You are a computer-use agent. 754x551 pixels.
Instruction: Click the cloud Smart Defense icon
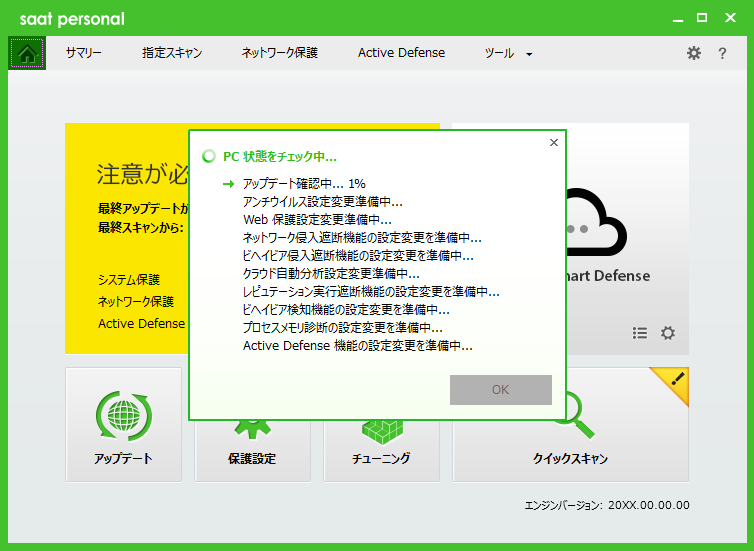597,222
